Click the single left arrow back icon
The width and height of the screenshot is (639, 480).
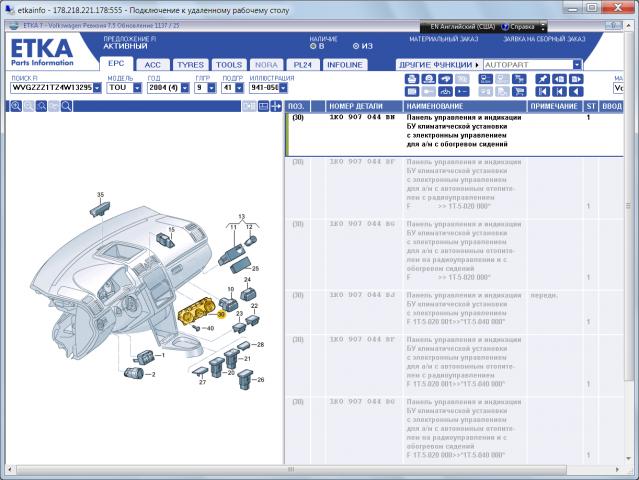click(576, 92)
